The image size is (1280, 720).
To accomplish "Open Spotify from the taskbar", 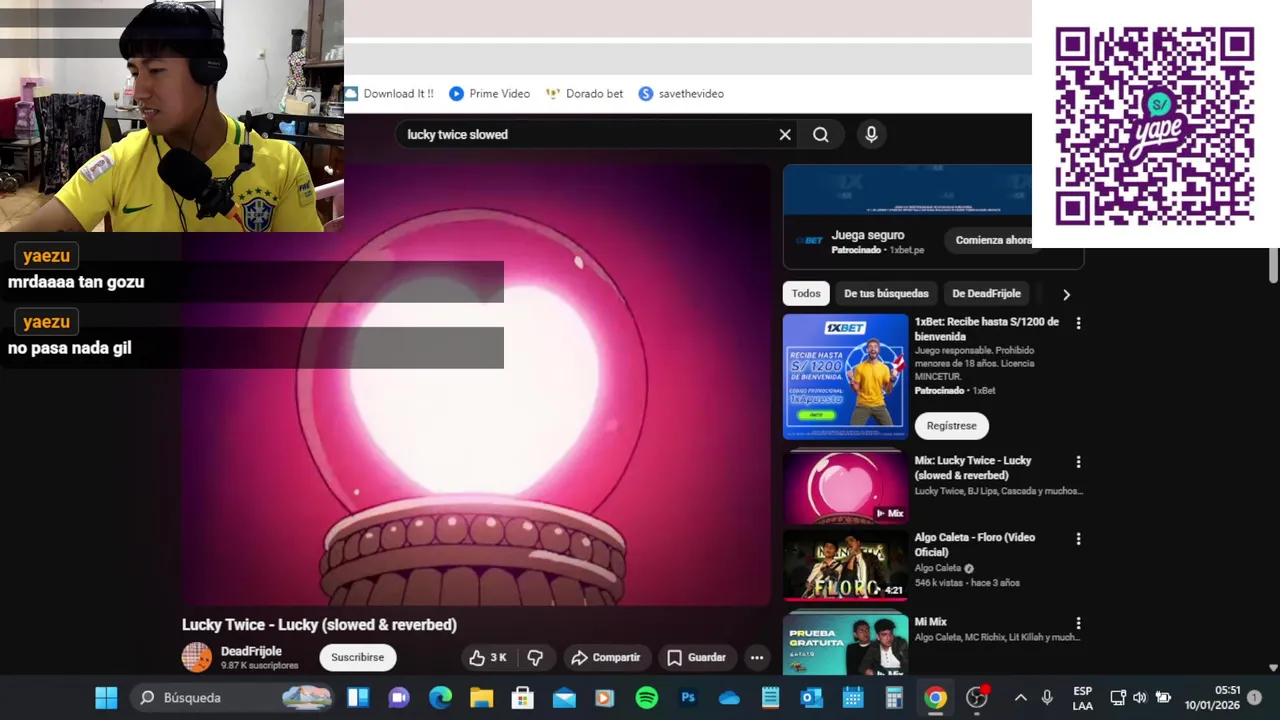I will coord(647,698).
